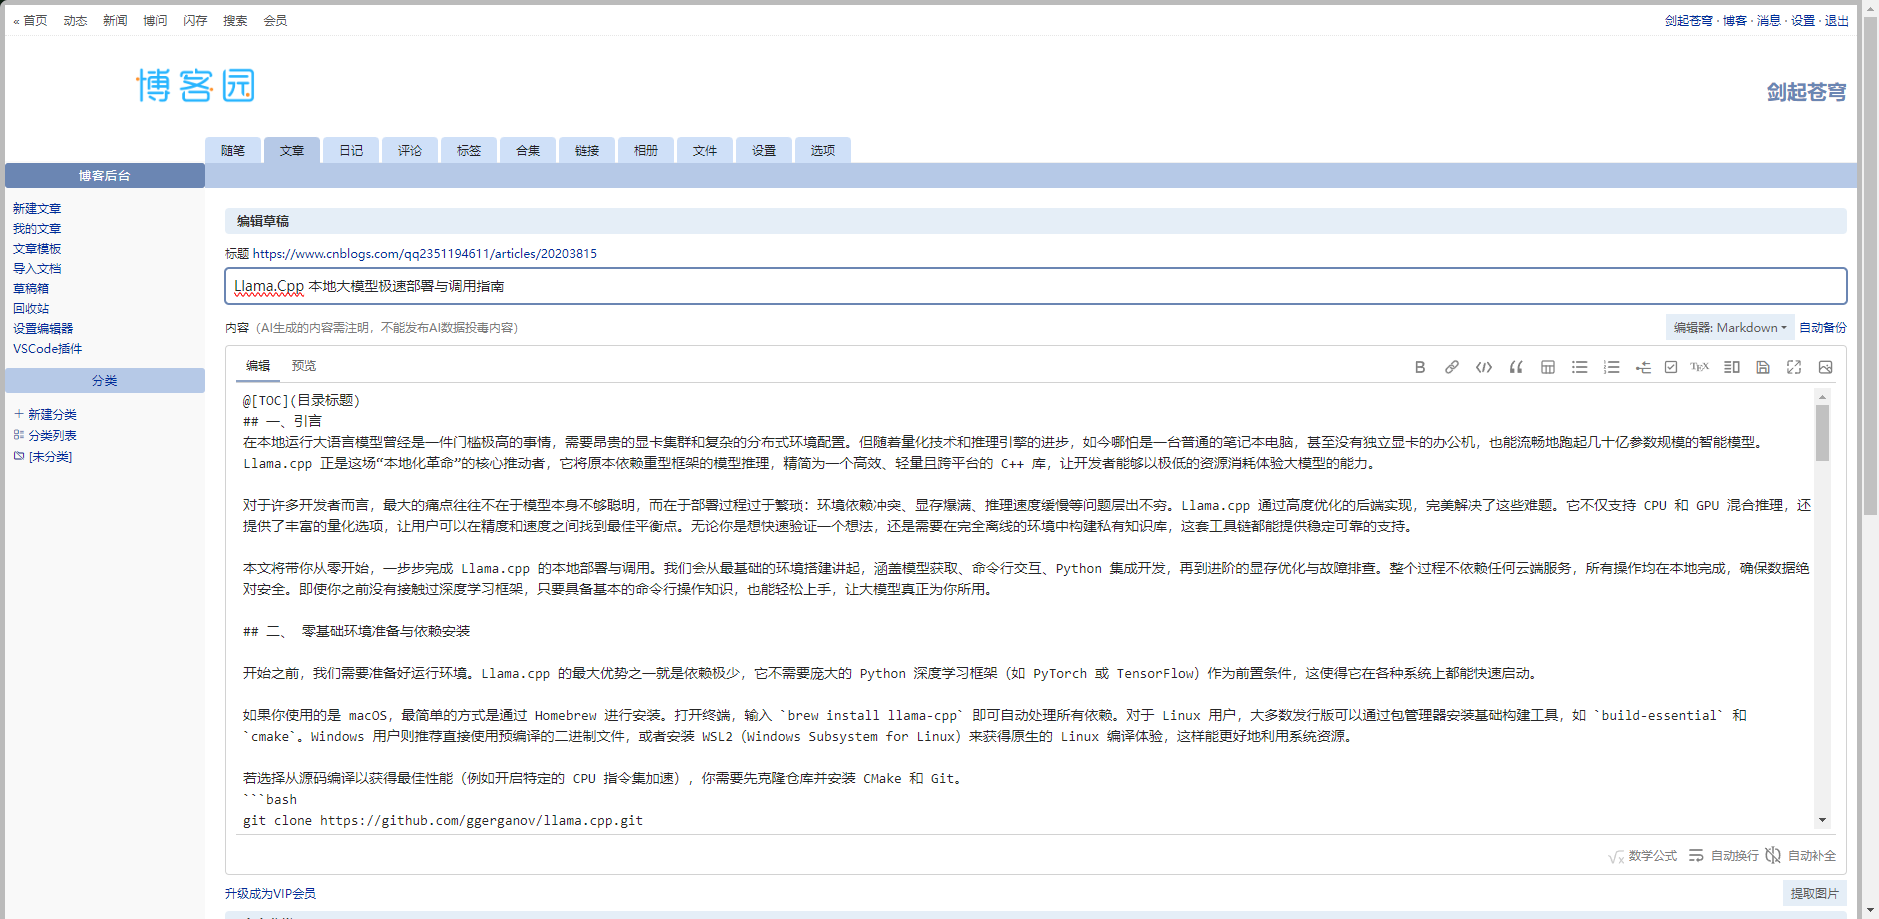Open the 标签 tab
This screenshot has width=1879, height=919.
pos(469,150)
